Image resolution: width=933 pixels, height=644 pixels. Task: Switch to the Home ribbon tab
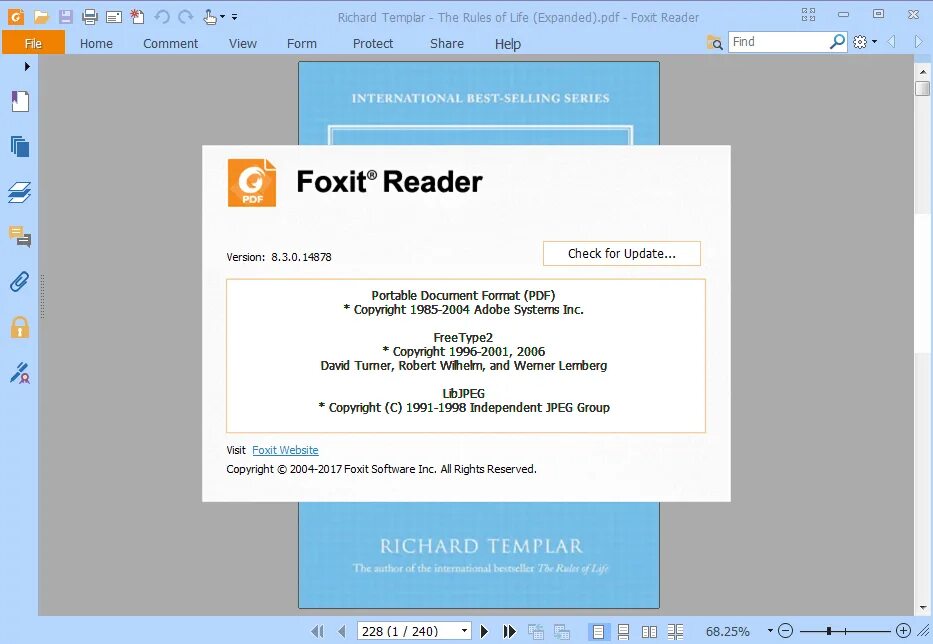point(96,43)
